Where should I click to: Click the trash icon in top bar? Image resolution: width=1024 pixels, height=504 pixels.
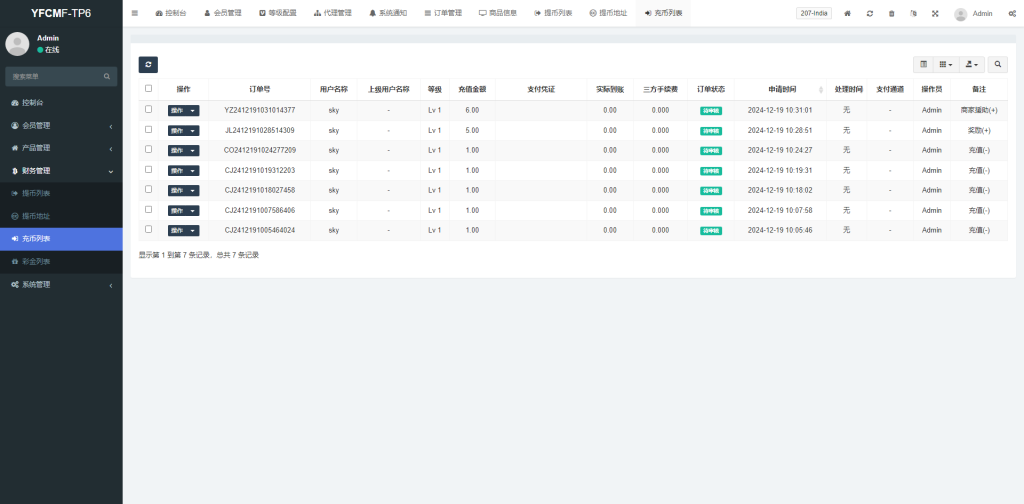pos(891,13)
